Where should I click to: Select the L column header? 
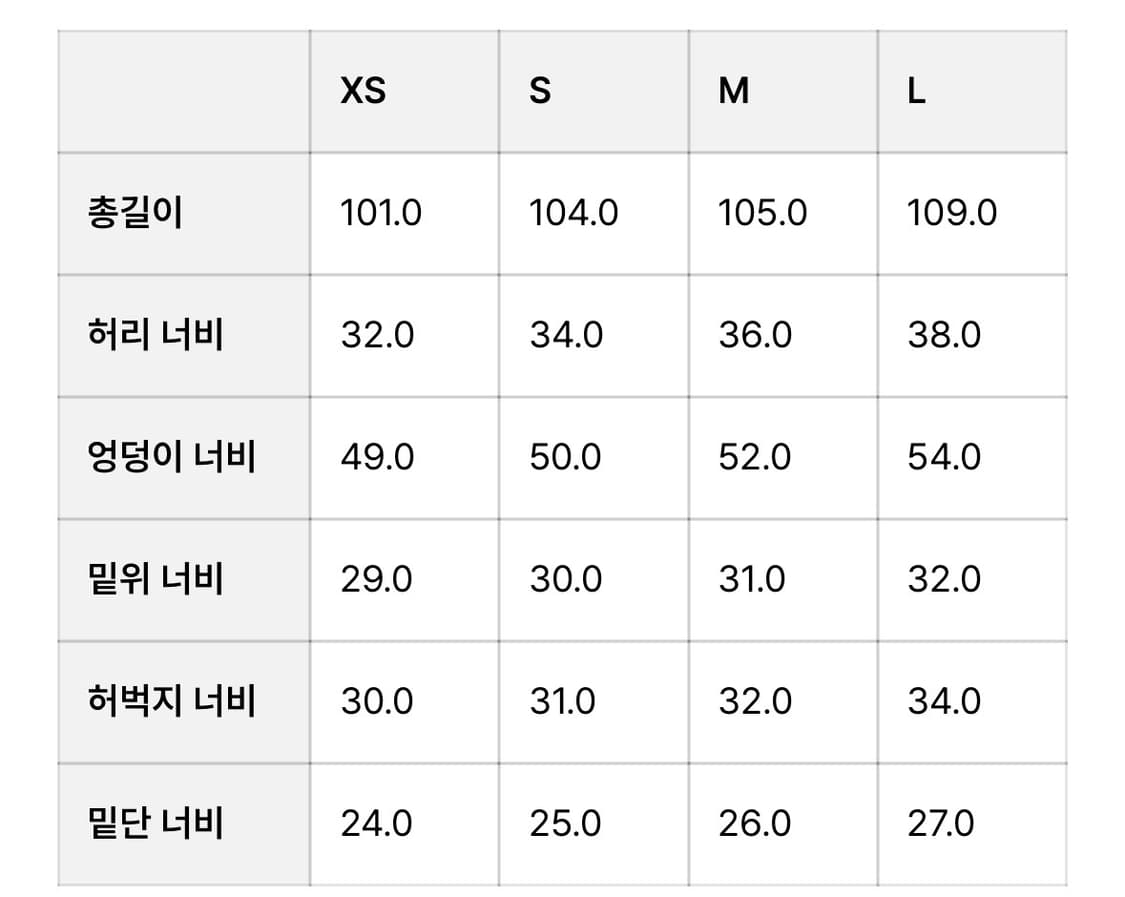[916, 92]
